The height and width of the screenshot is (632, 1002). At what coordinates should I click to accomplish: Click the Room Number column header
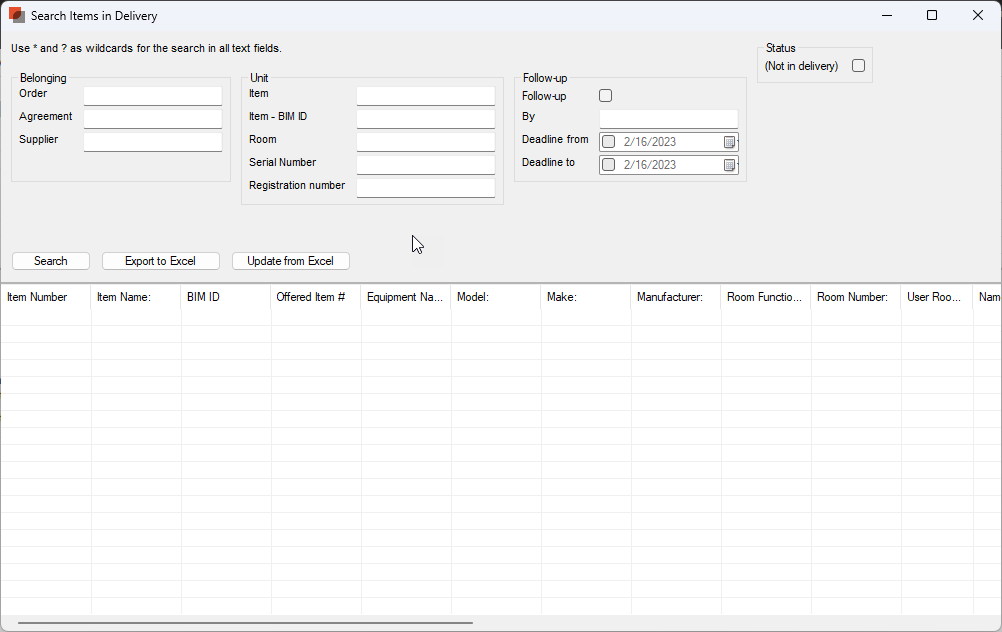(855, 297)
